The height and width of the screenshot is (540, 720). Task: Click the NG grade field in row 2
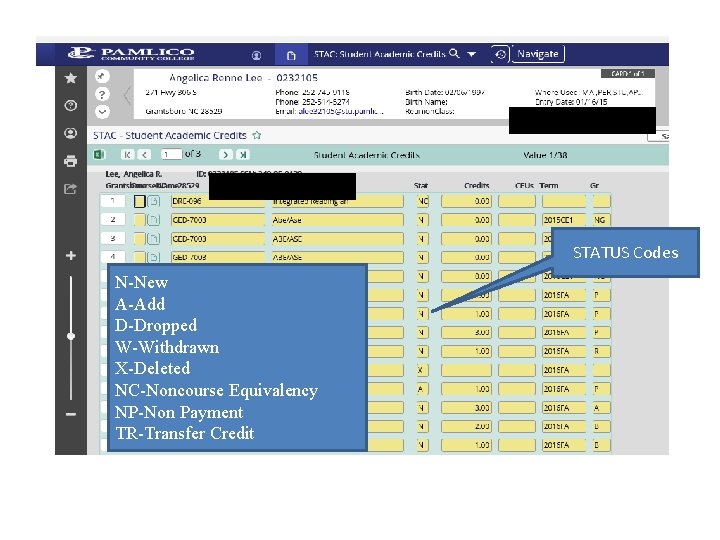point(602,220)
